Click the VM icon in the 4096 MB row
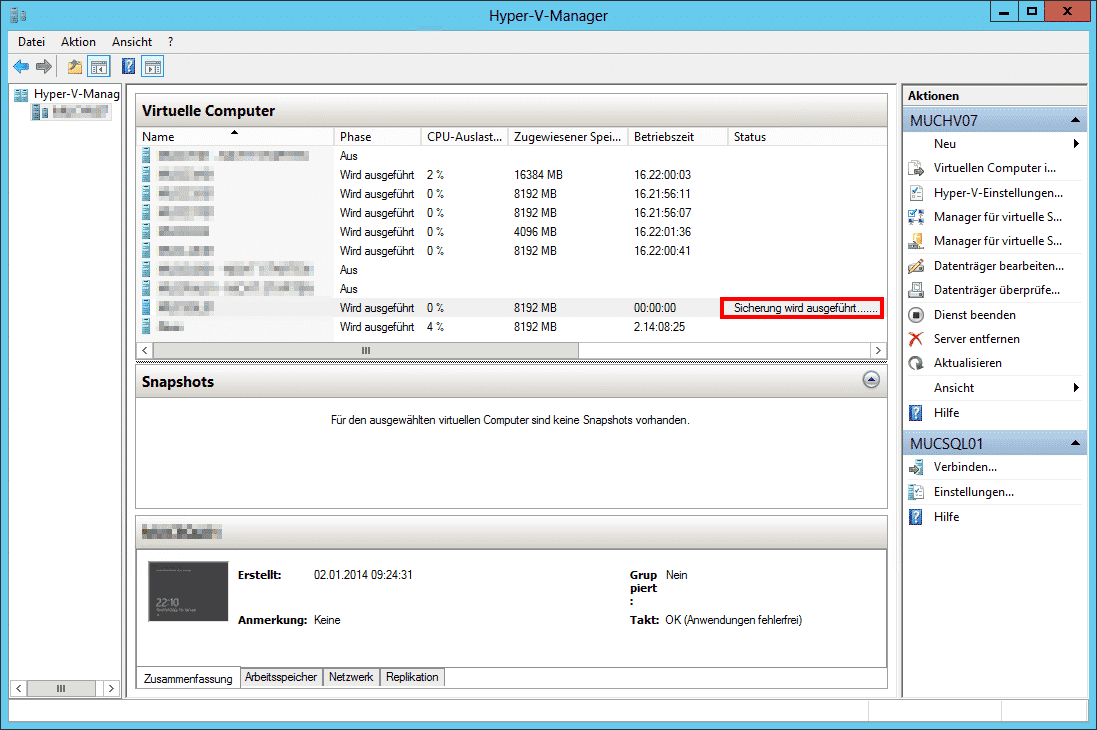Viewport: 1097px width, 730px height. click(146, 232)
